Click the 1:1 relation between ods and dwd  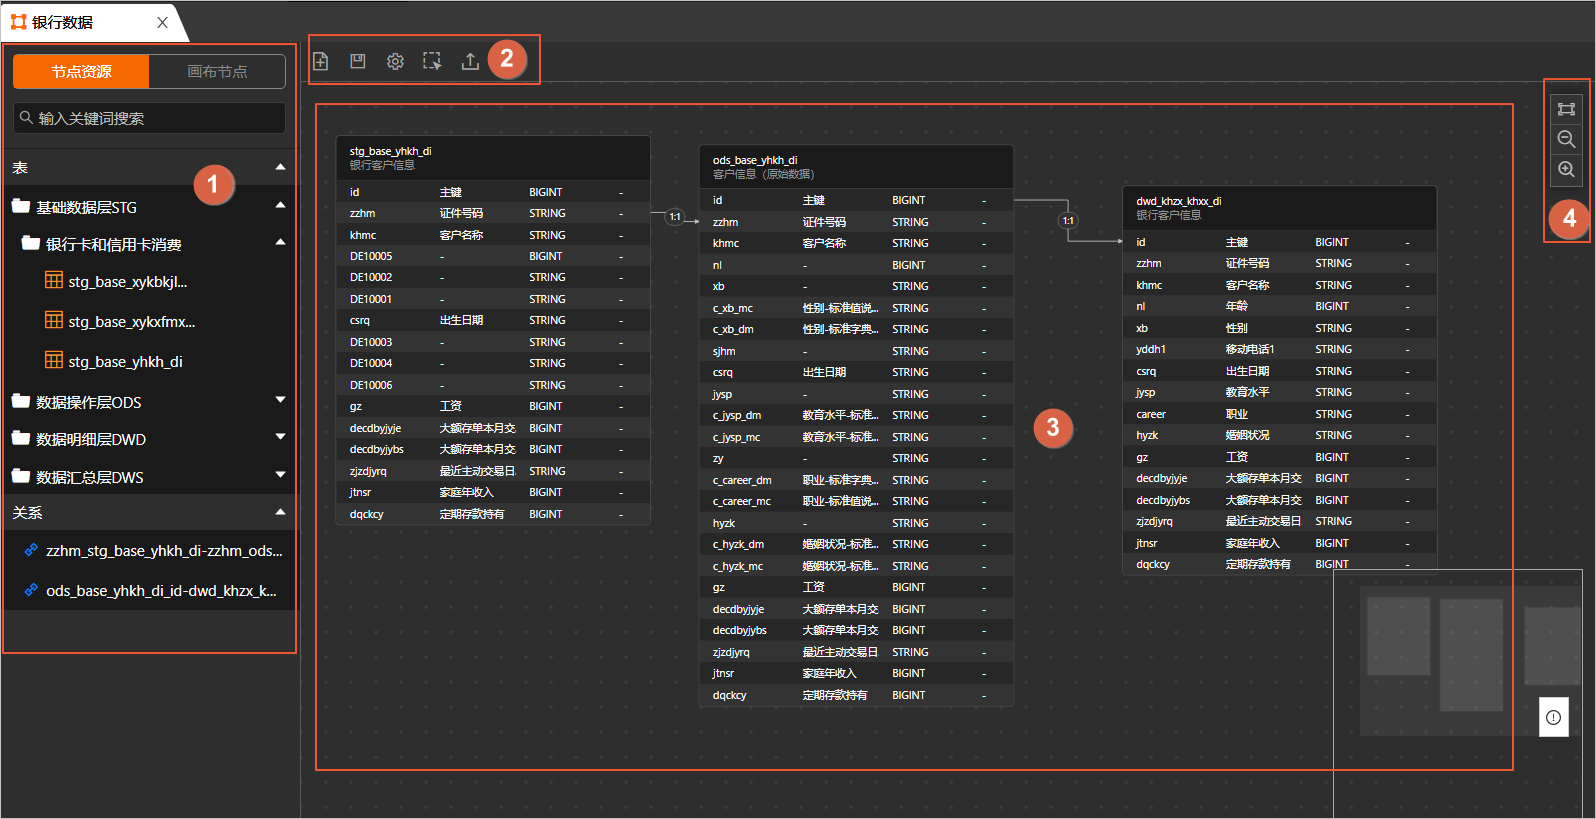pyautogui.click(x=1068, y=221)
